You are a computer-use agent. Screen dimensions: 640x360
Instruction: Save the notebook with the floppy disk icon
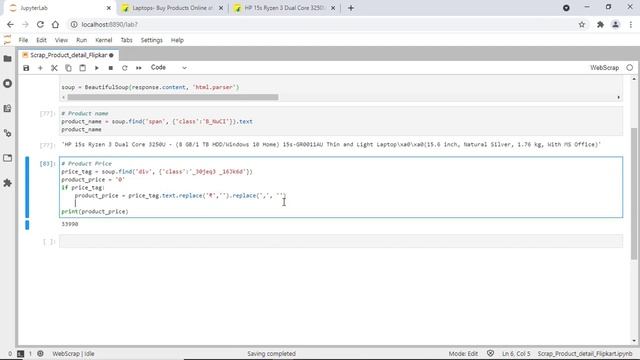tap(26, 68)
